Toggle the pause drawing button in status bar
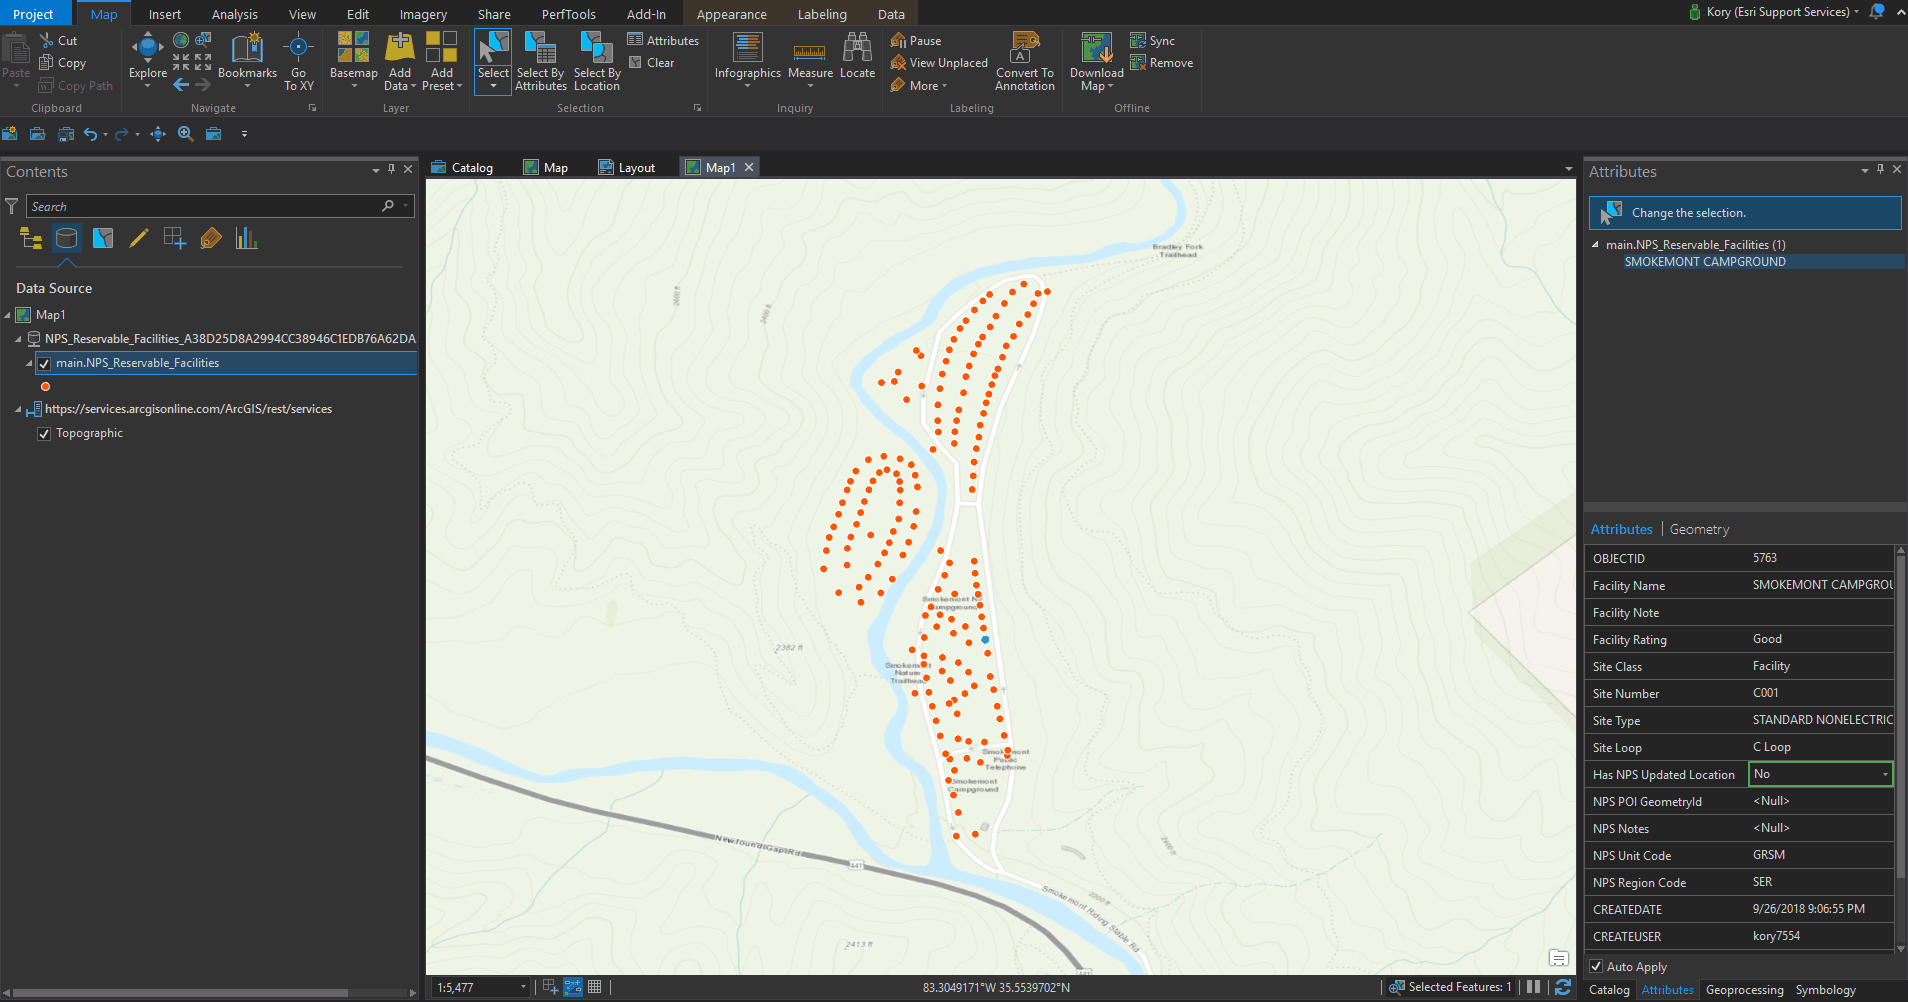The height and width of the screenshot is (1002, 1908). pos(1534,987)
